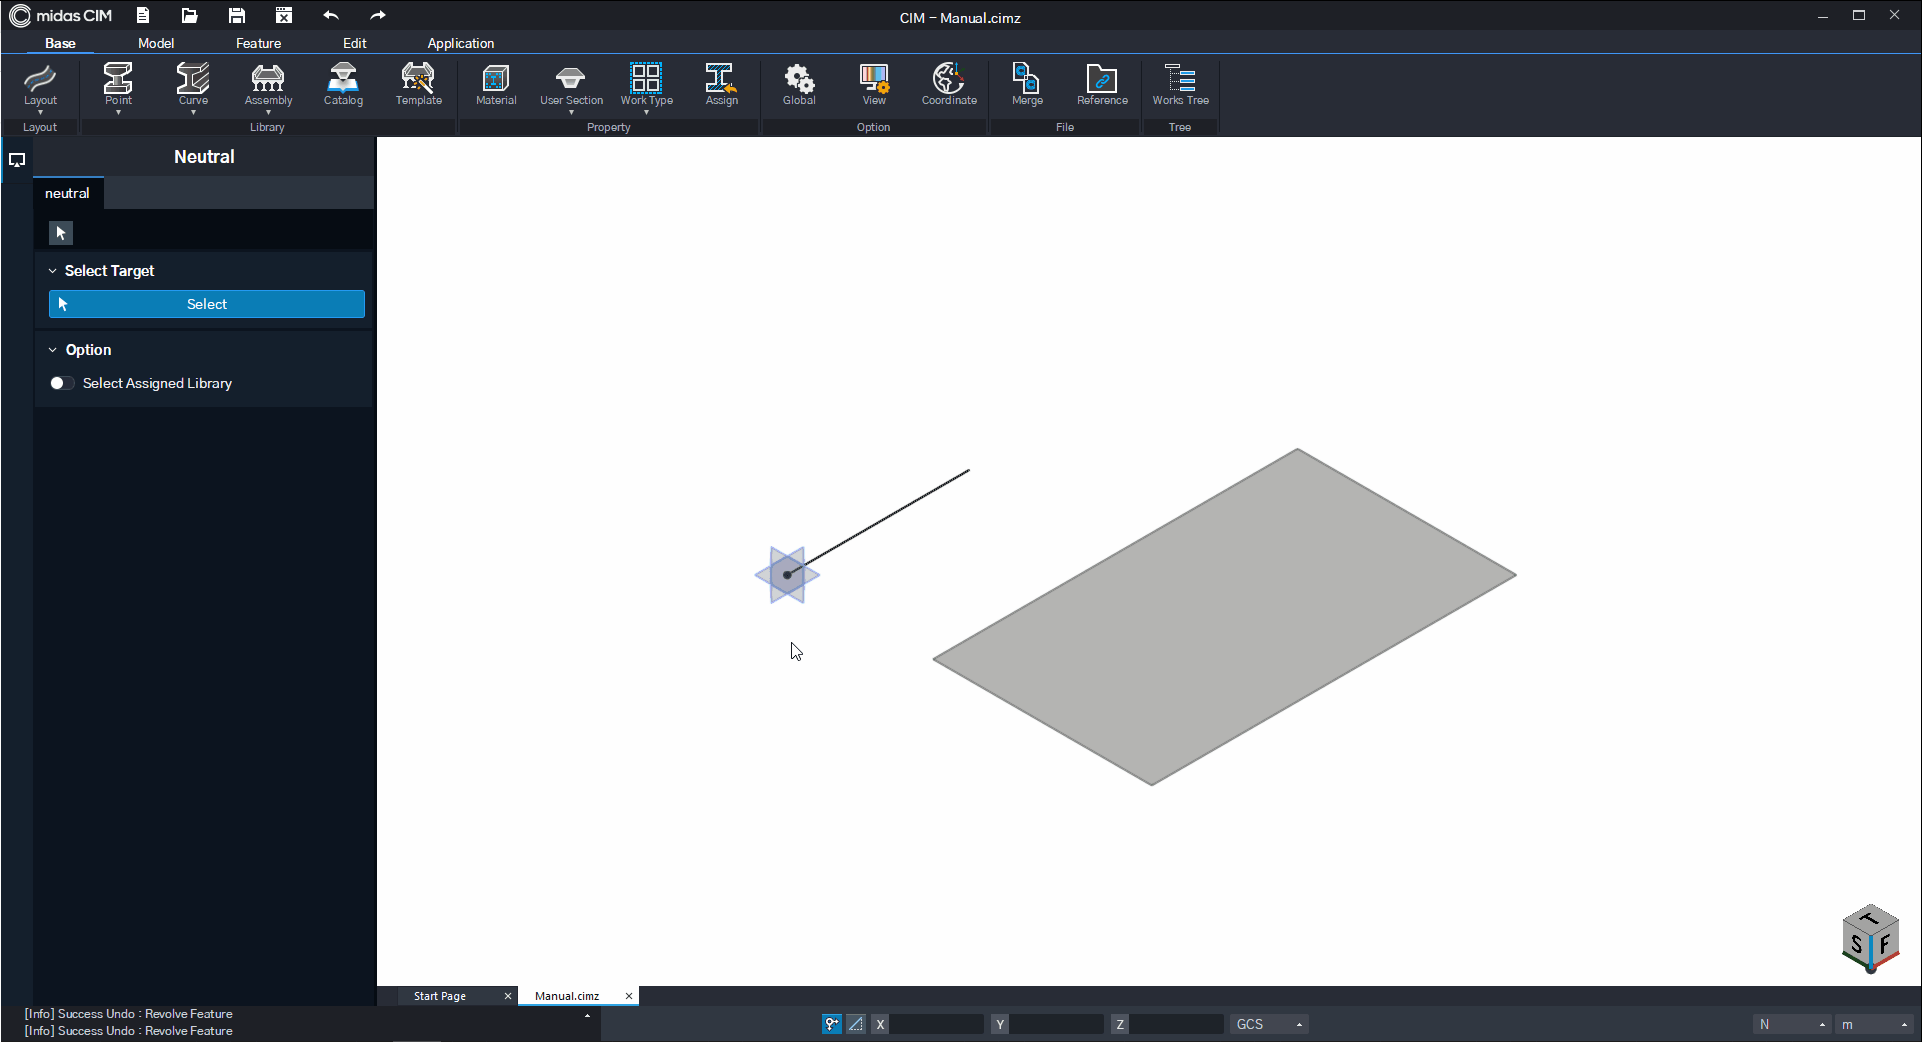Click the save icon in title bar

[x=236, y=15]
